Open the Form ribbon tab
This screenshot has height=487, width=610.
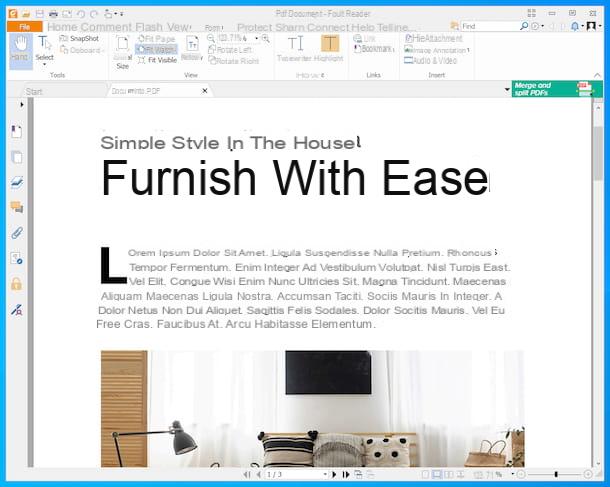click(214, 28)
